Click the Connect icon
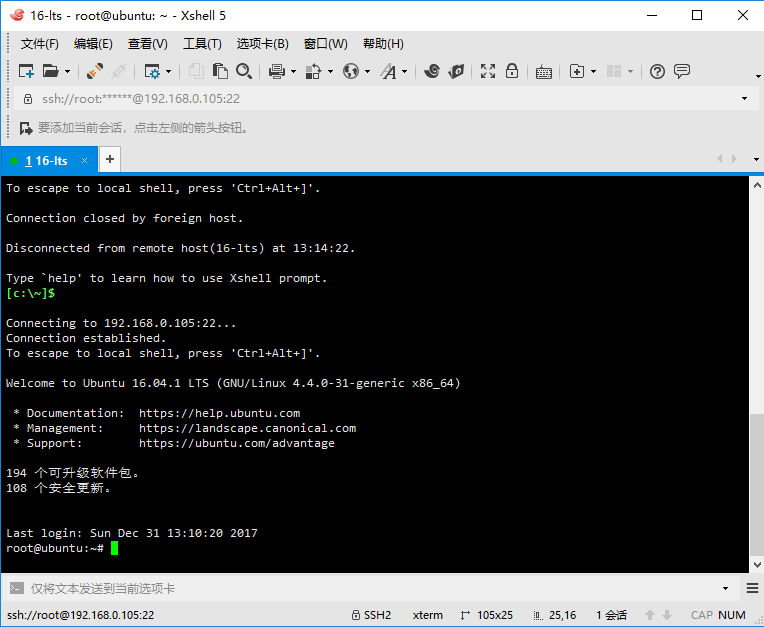 click(95, 71)
